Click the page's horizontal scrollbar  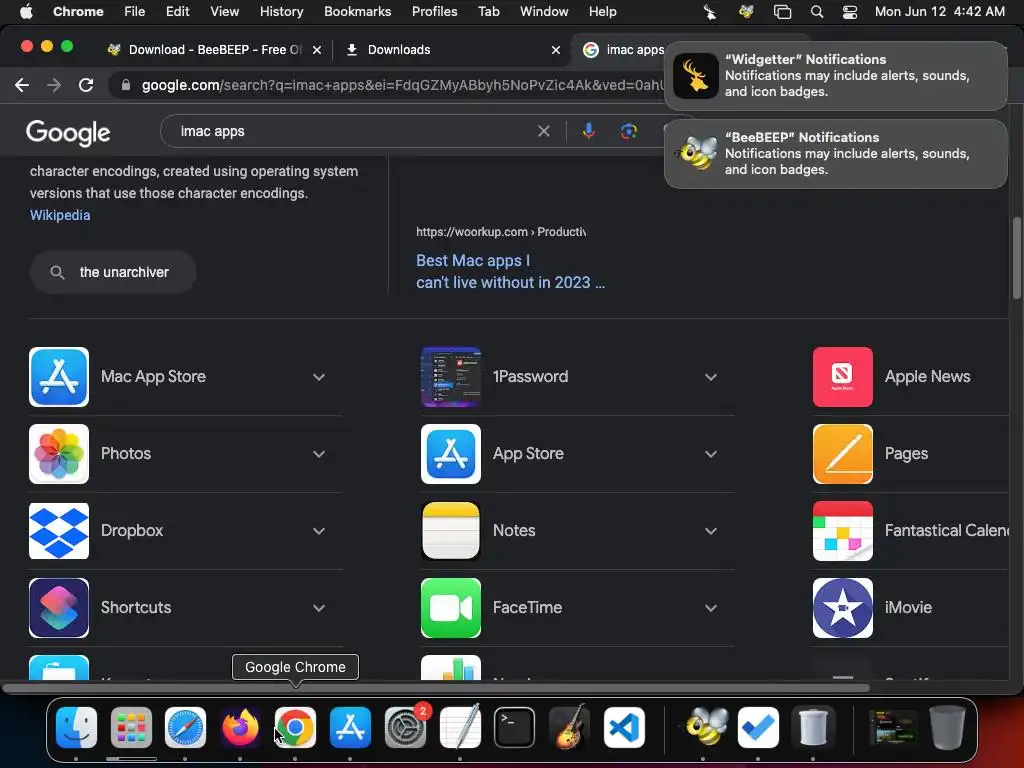[x=436, y=688]
